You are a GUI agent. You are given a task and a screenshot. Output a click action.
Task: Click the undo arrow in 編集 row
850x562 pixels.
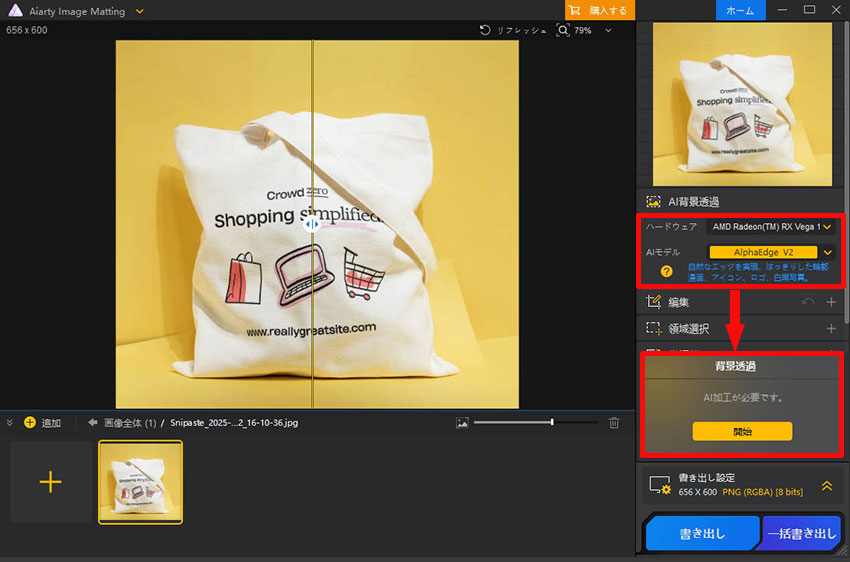pyautogui.click(x=808, y=302)
